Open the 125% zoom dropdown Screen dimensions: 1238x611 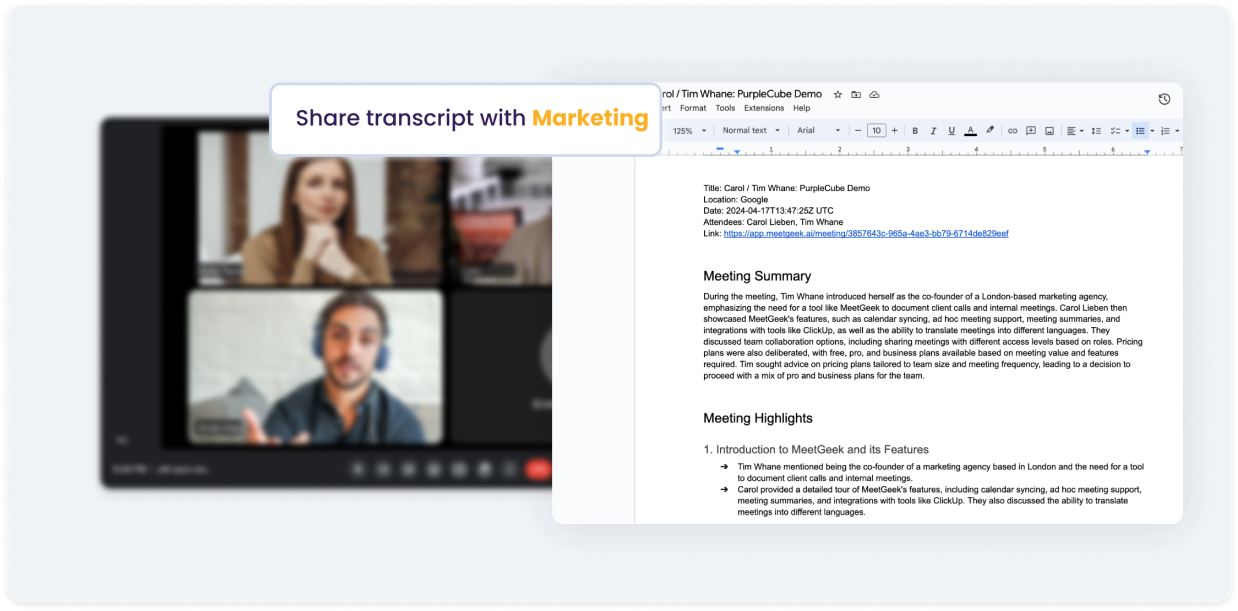(689, 130)
